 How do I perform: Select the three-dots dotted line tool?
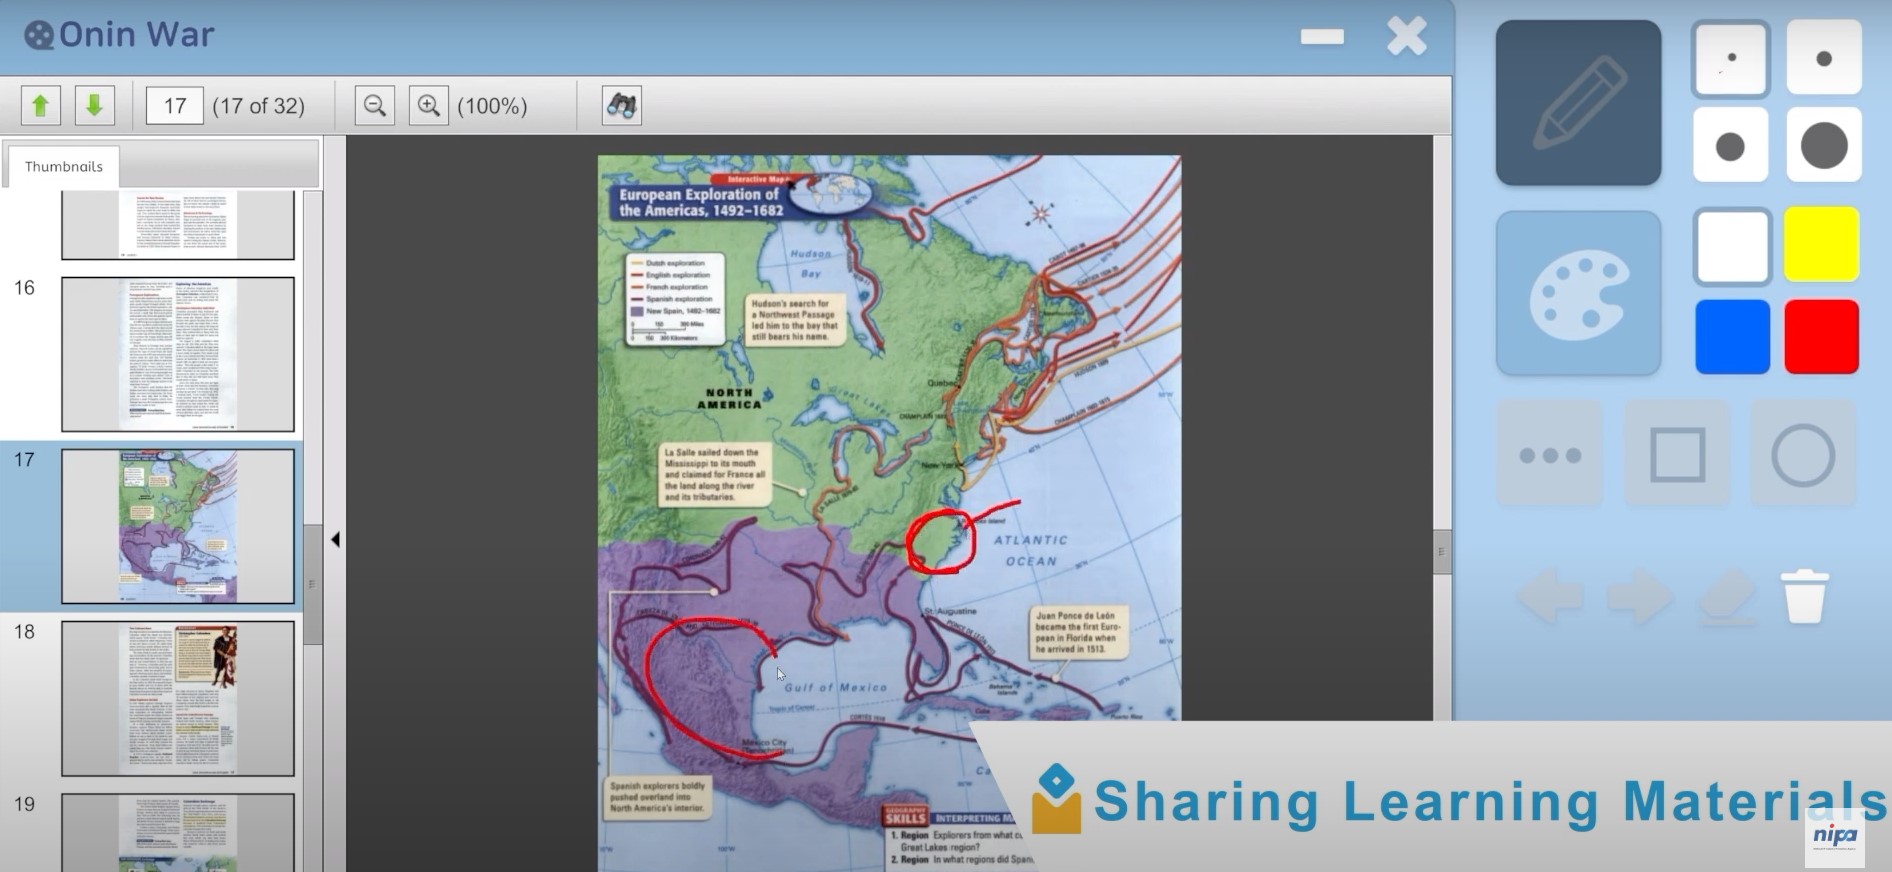pos(1550,455)
